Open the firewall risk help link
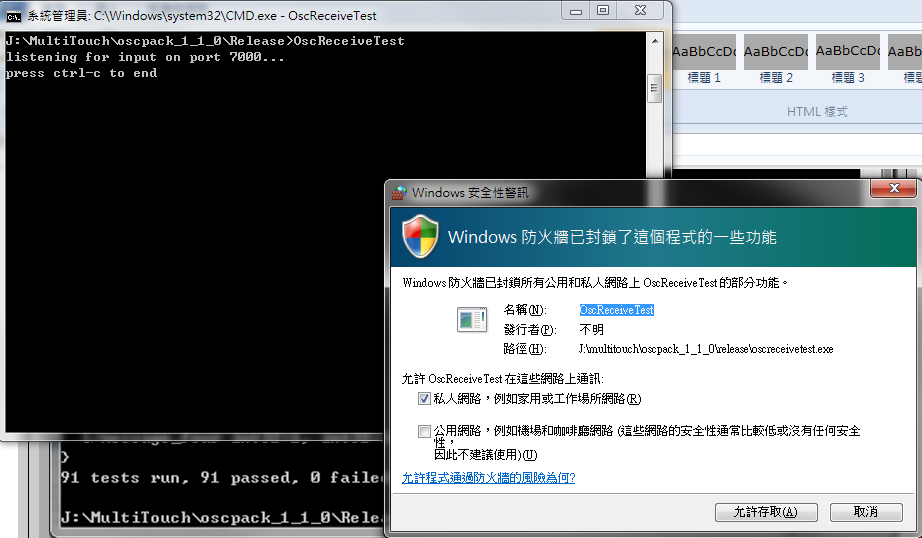The image size is (922, 538). point(488,477)
